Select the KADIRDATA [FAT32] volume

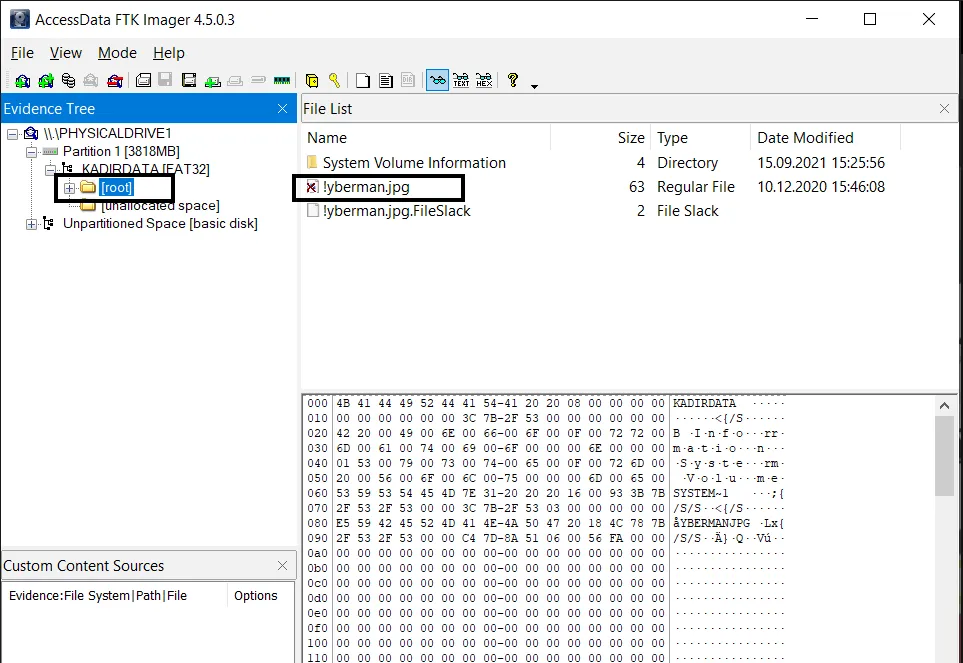point(146,169)
